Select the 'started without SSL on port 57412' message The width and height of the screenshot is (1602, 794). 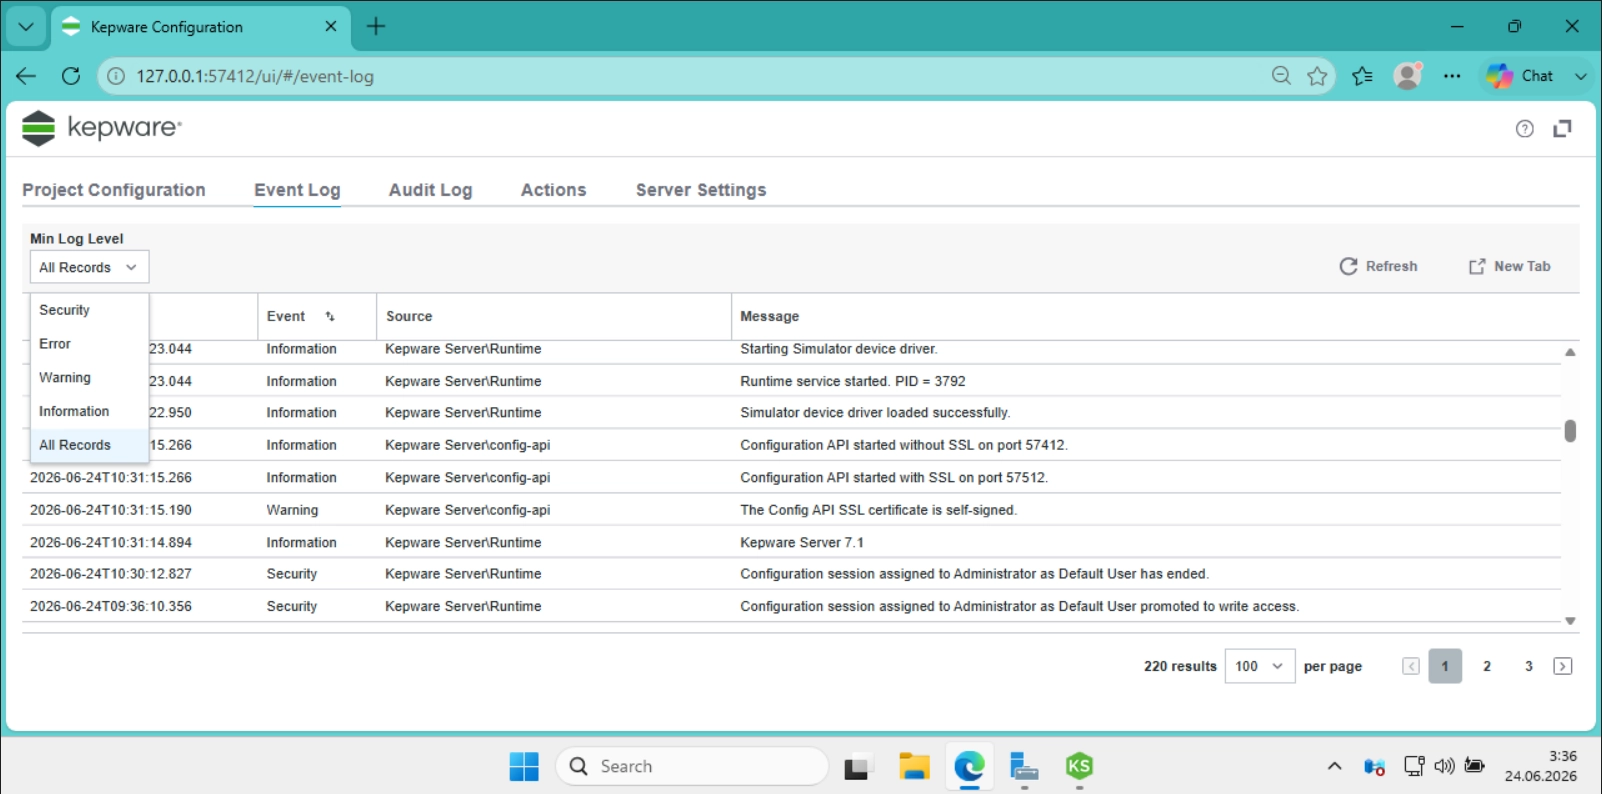point(904,445)
